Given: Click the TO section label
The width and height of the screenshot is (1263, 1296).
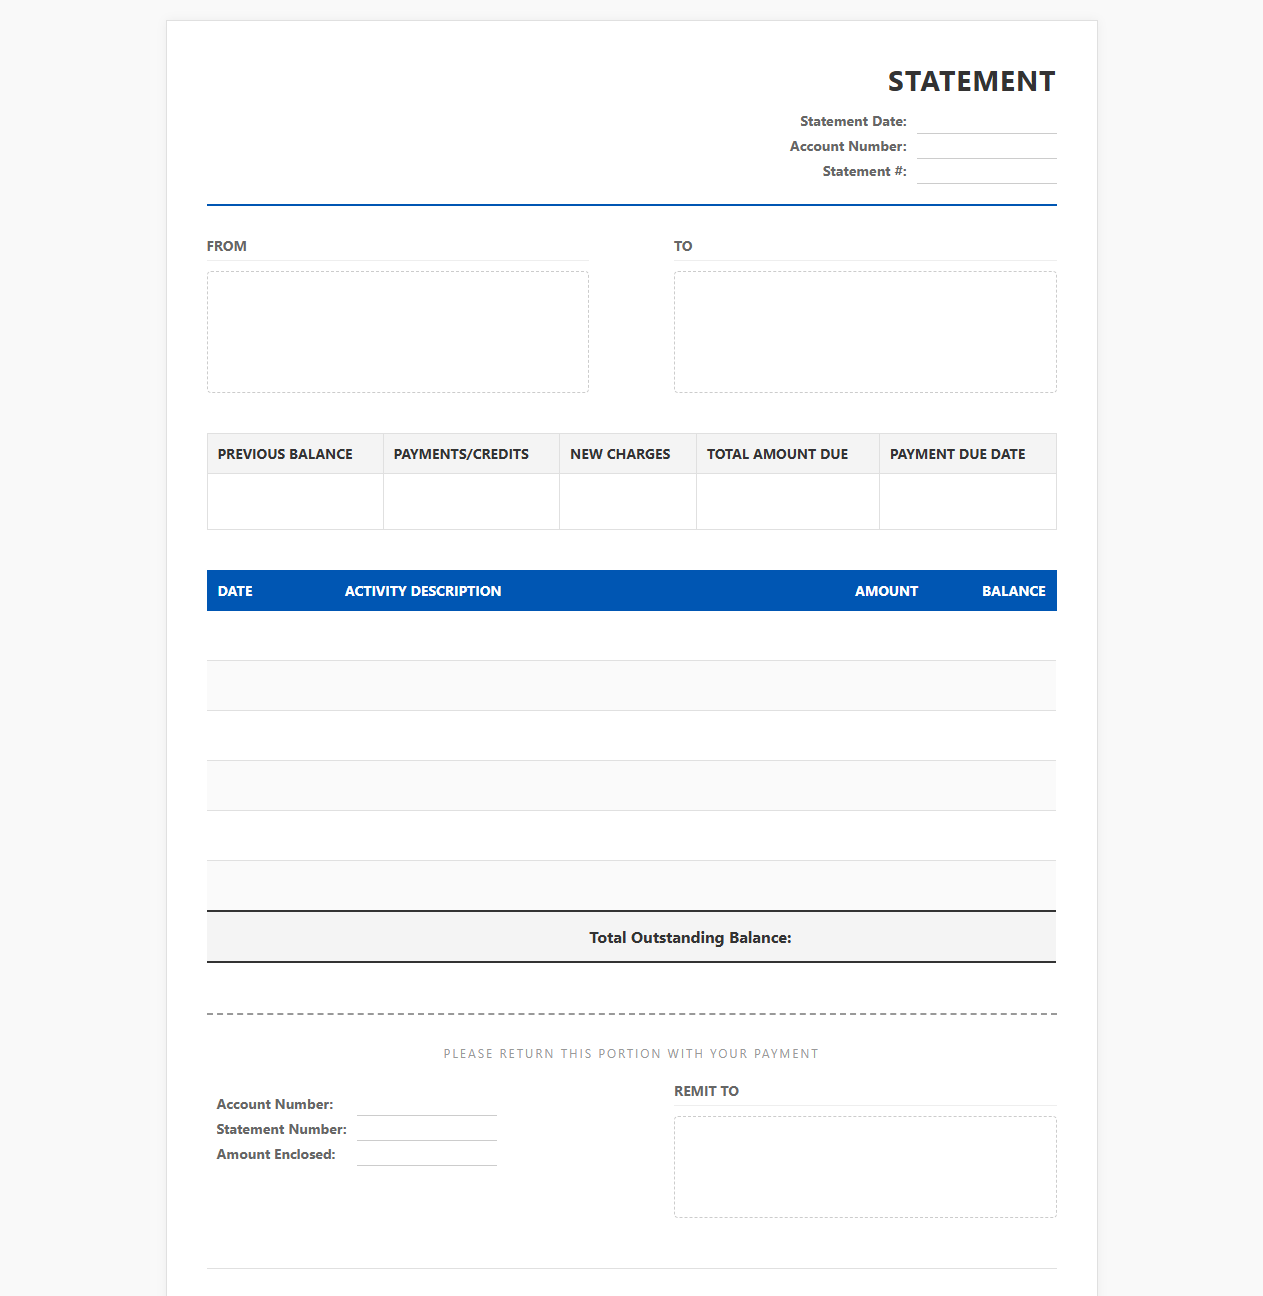Looking at the screenshot, I should [683, 246].
